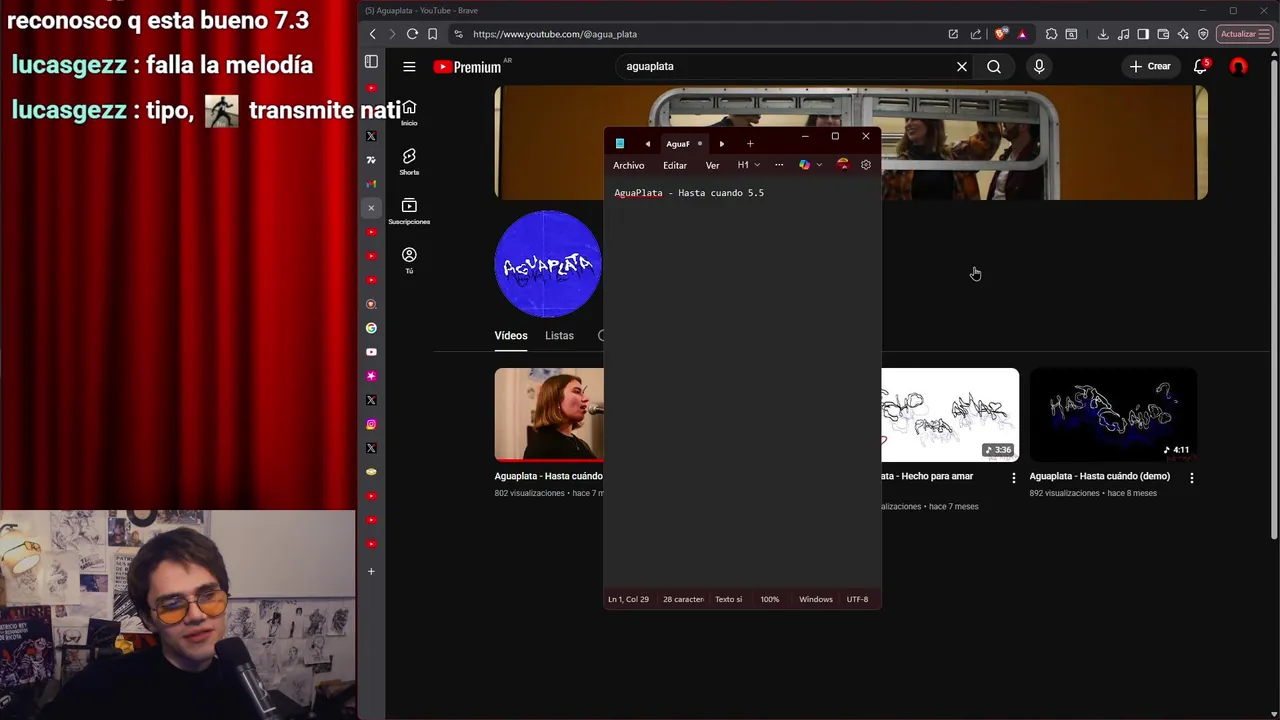Open the Tú section in the YouTube sidebar

[x=409, y=260]
